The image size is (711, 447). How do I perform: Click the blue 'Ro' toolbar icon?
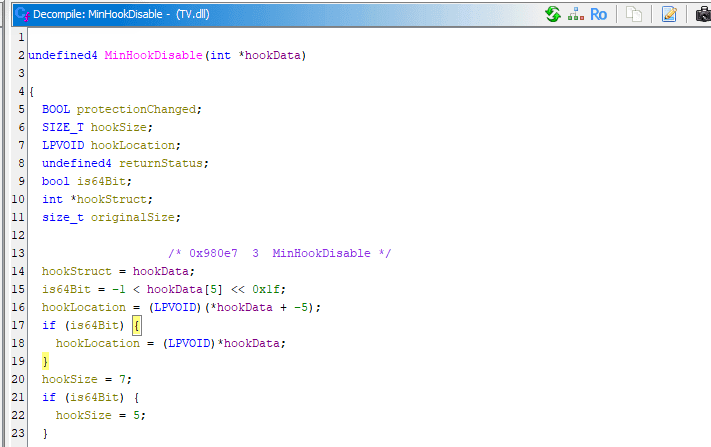click(599, 15)
